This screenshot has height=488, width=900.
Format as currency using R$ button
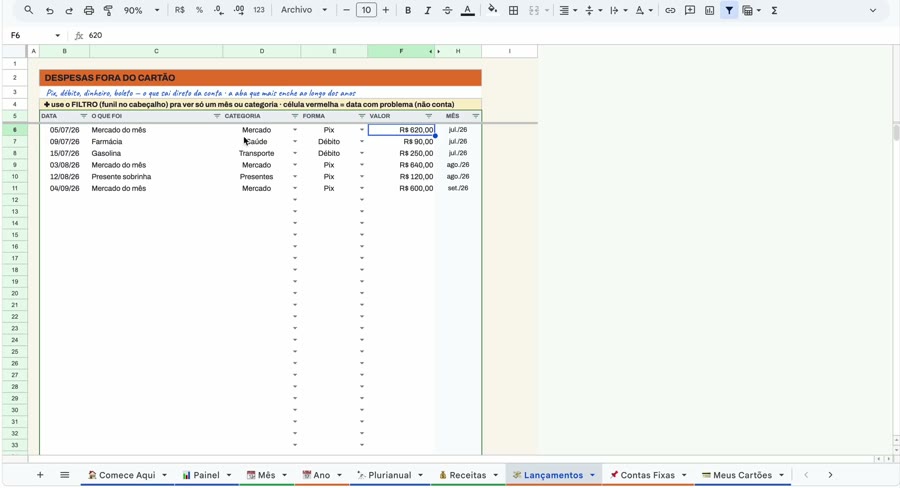pyautogui.click(x=180, y=10)
